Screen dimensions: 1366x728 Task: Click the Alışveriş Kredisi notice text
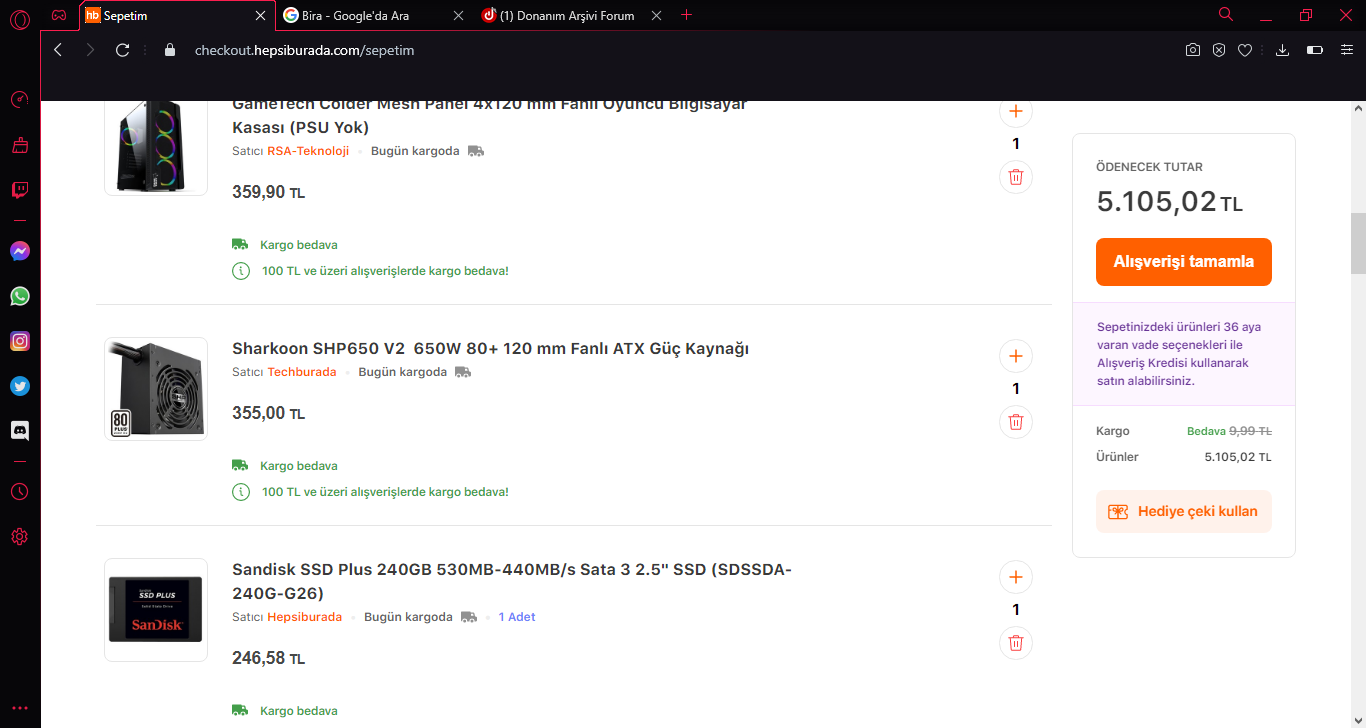click(x=1179, y=354)
